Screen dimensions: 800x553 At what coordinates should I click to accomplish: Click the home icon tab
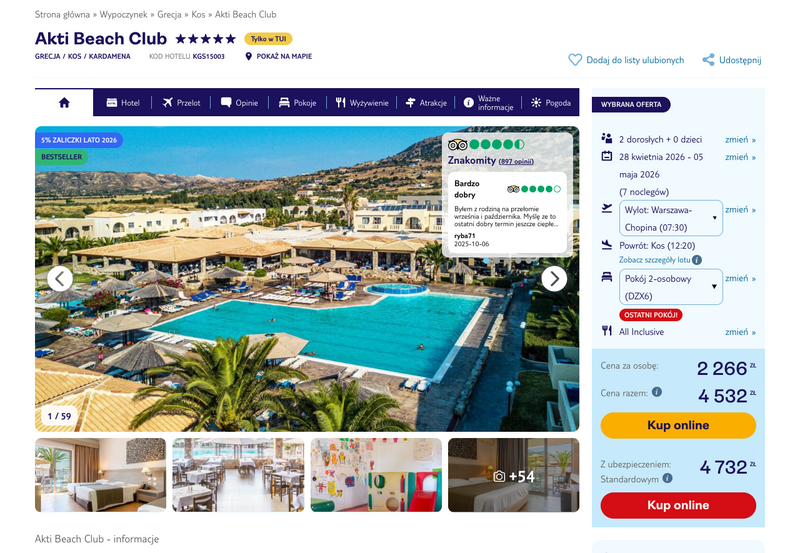click(64, 103)
